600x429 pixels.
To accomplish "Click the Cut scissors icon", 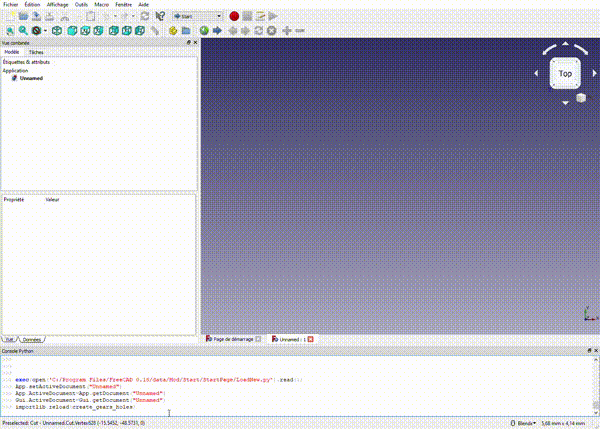I will [x=65, y=16].
